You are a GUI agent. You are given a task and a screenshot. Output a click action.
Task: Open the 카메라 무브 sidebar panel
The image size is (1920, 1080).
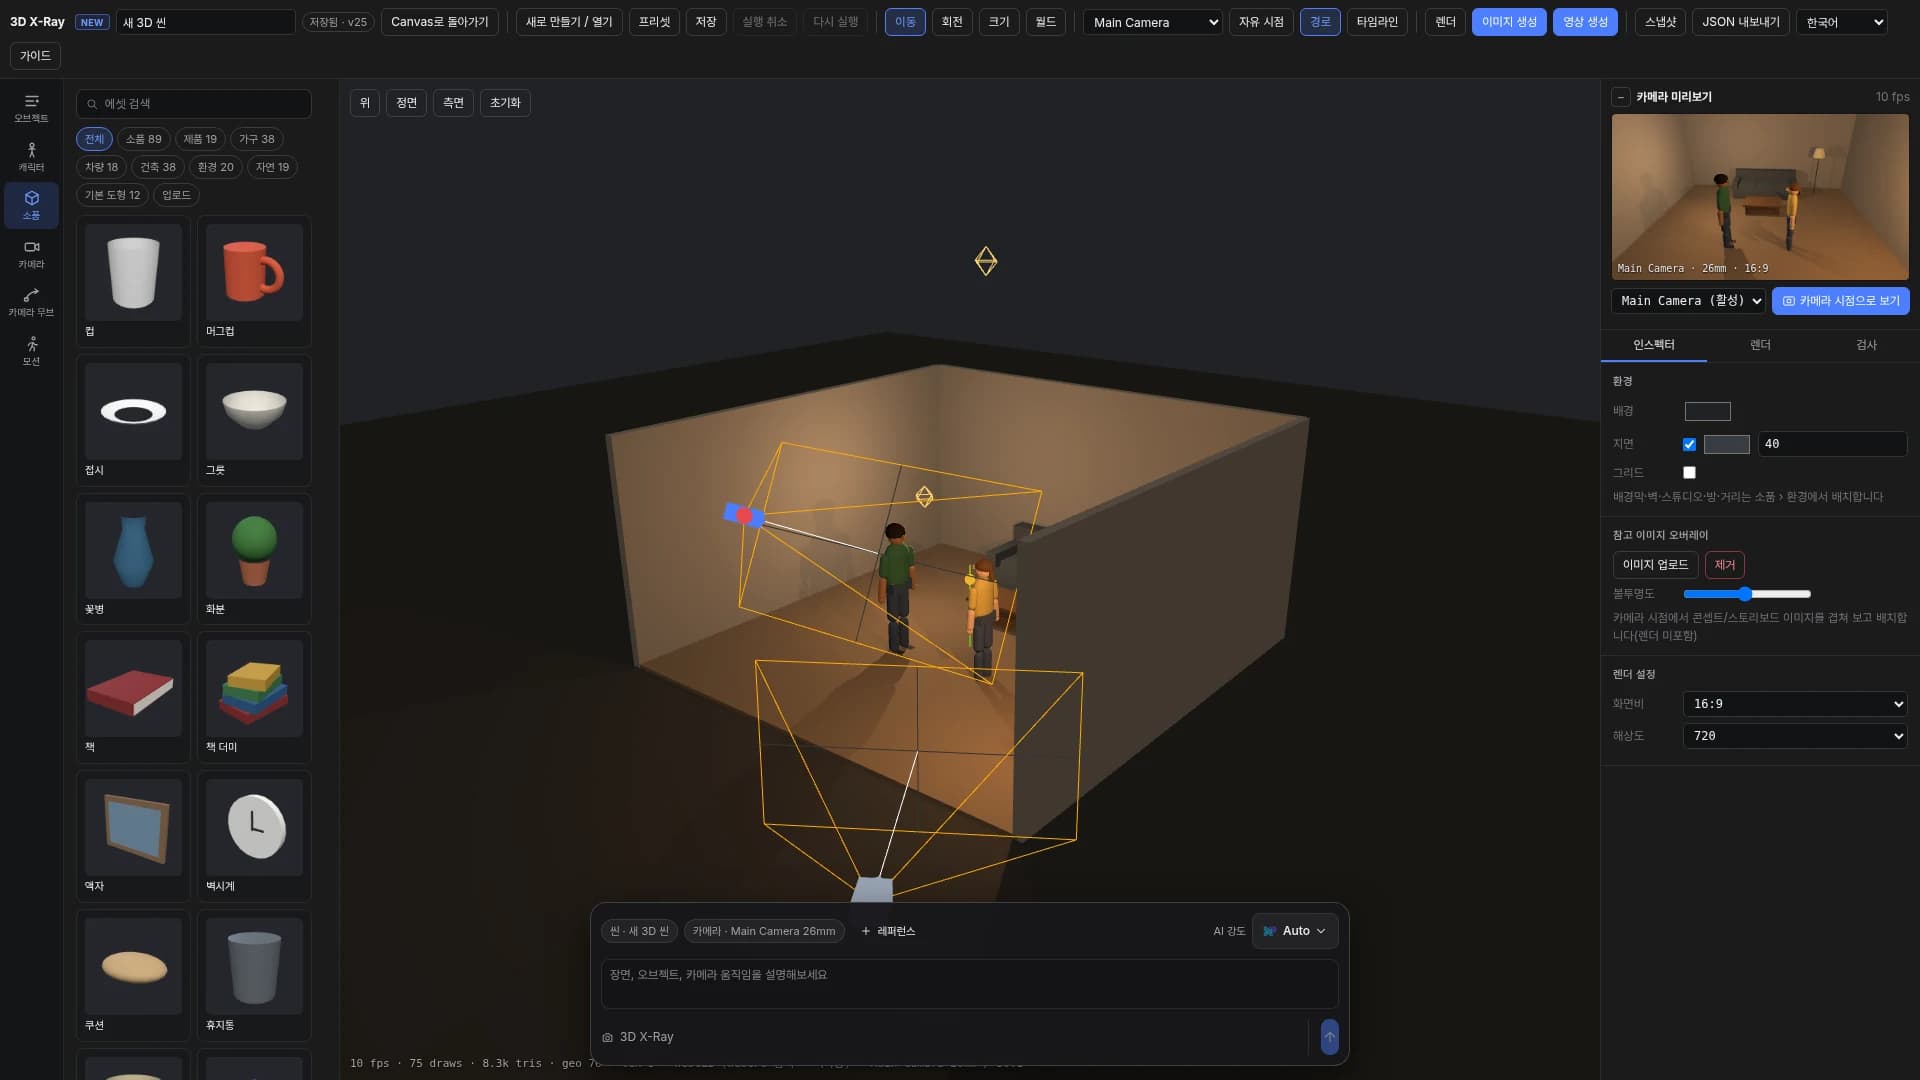[x=31, y=302]
